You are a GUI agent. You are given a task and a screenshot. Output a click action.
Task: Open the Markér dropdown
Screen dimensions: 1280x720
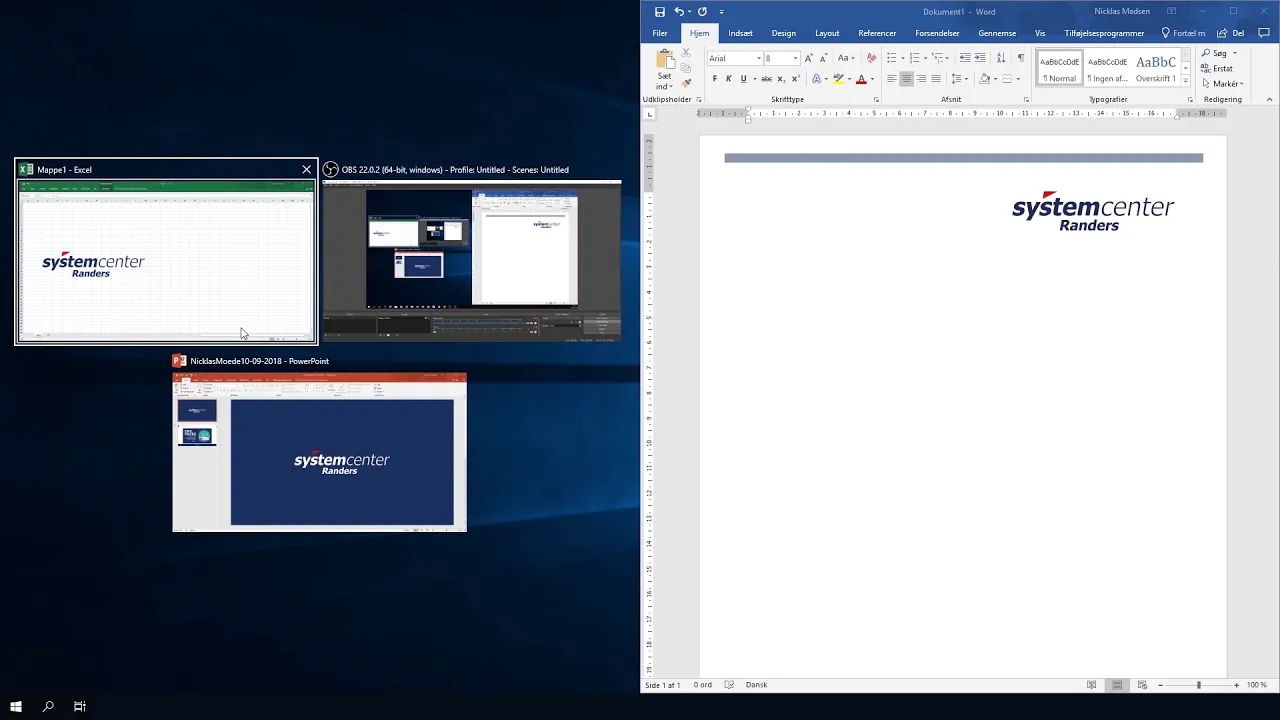[1222, 84]
